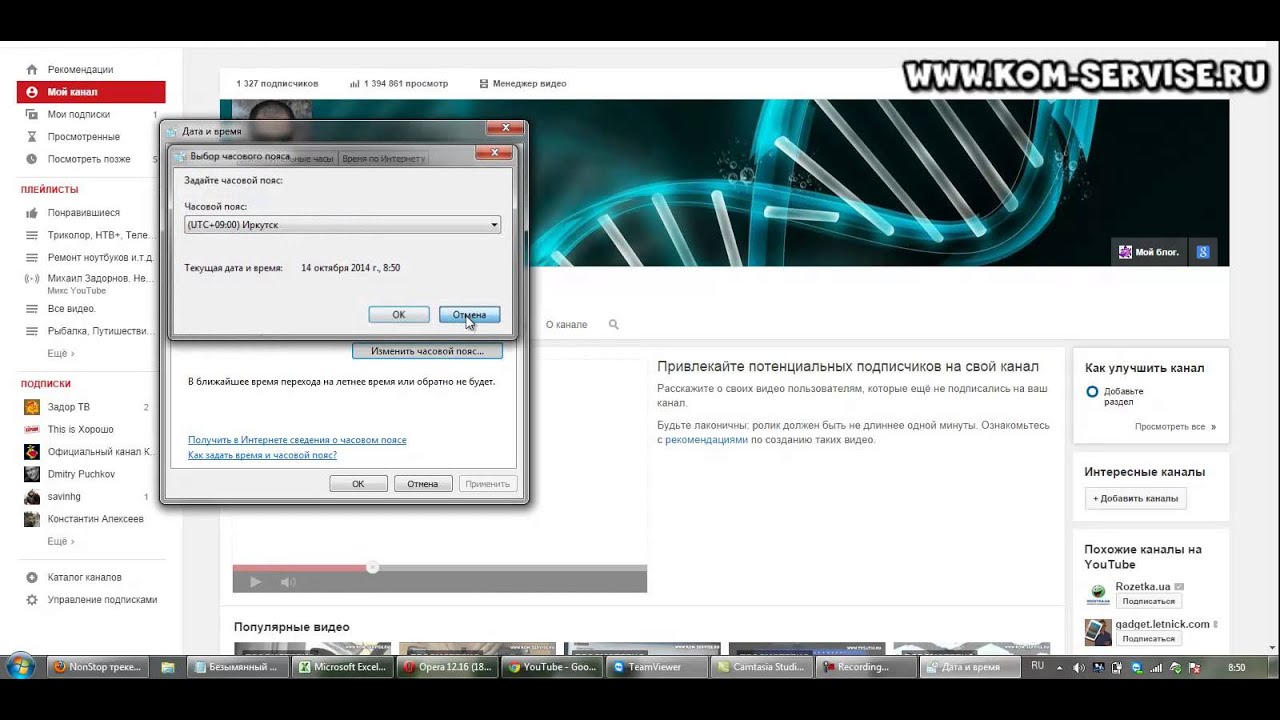The image size is (1280, 720).
Task: Subscribe to the gadget.letnick.com channel
Action: tap(1148, 638)
